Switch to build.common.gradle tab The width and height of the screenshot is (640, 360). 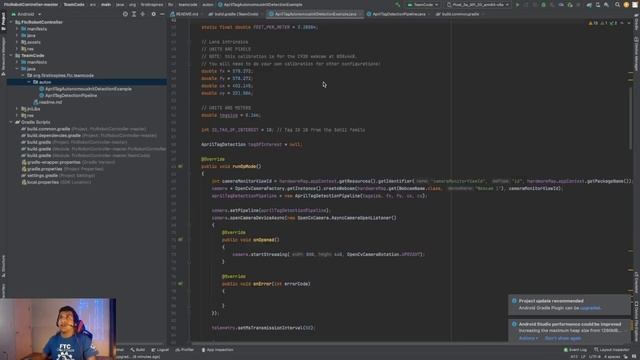pyautogui.click(x=458, y=14)
